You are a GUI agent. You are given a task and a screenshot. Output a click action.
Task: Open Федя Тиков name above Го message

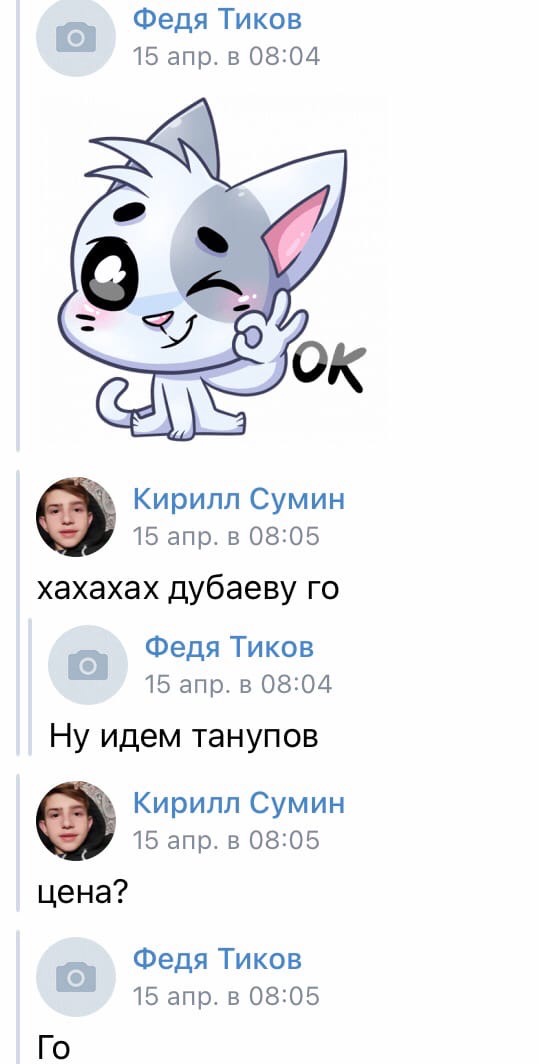point(217,960)
